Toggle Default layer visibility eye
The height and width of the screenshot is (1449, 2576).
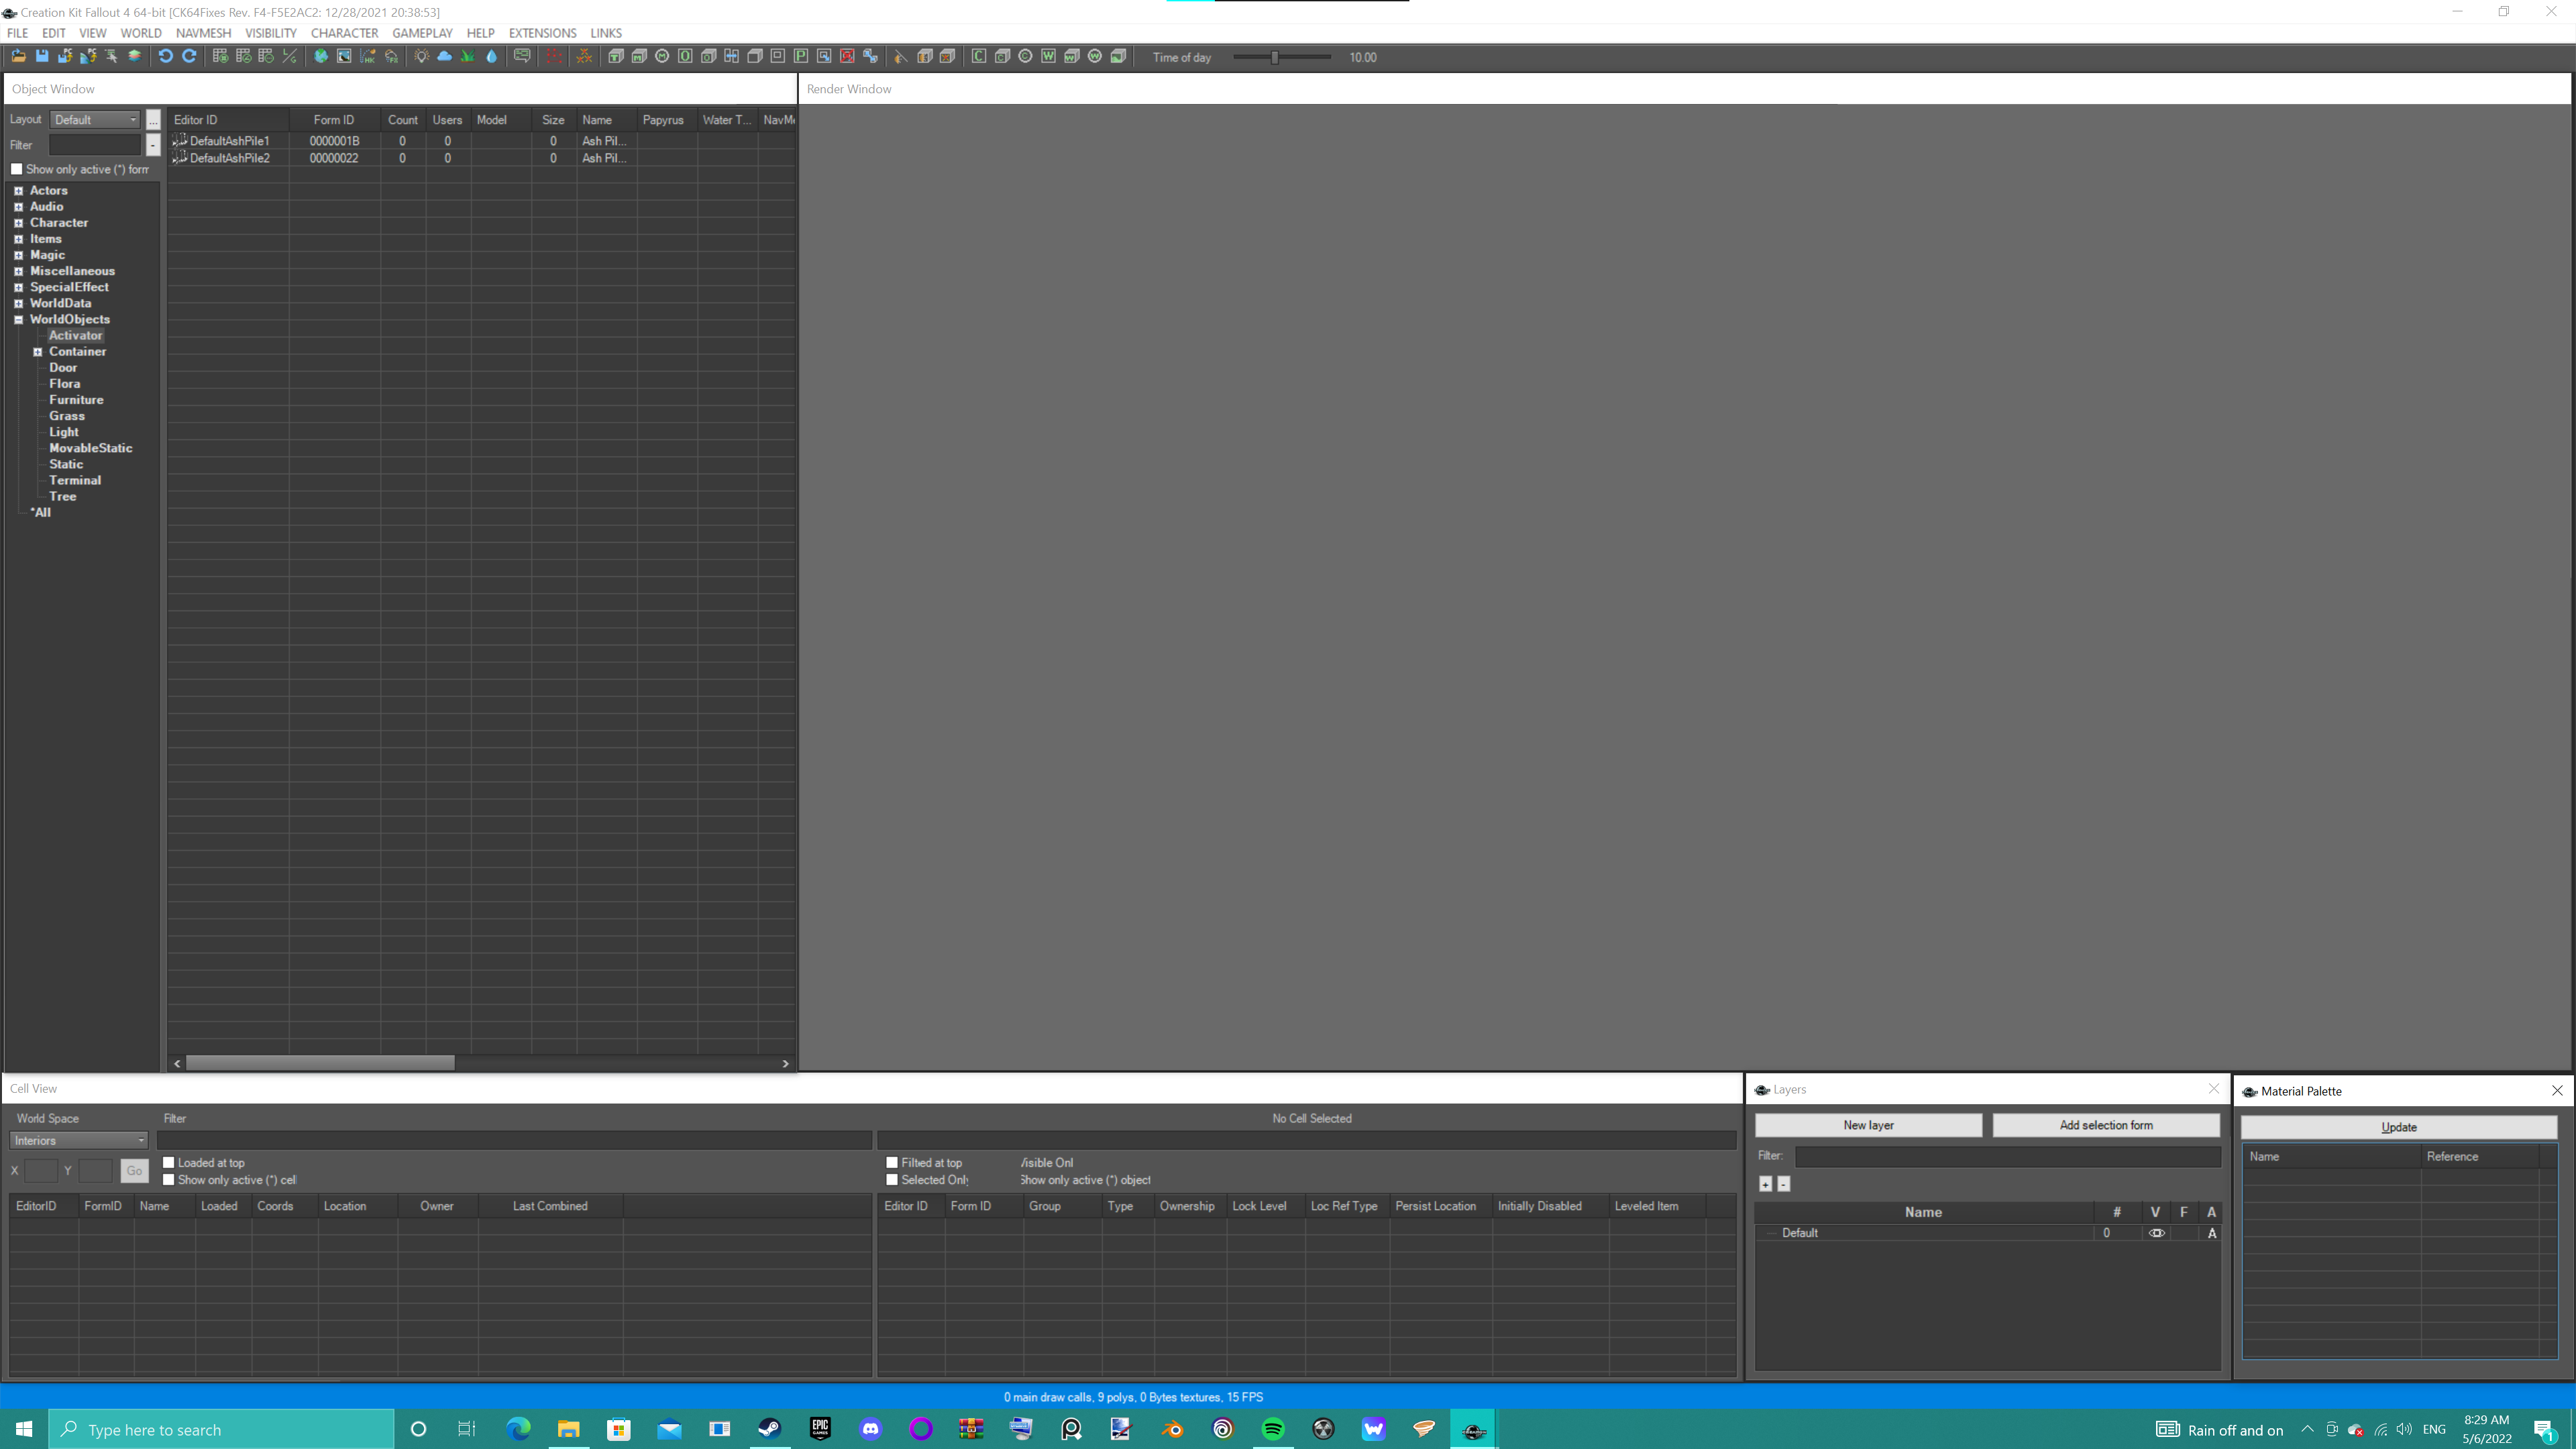coord(2156,1233)
